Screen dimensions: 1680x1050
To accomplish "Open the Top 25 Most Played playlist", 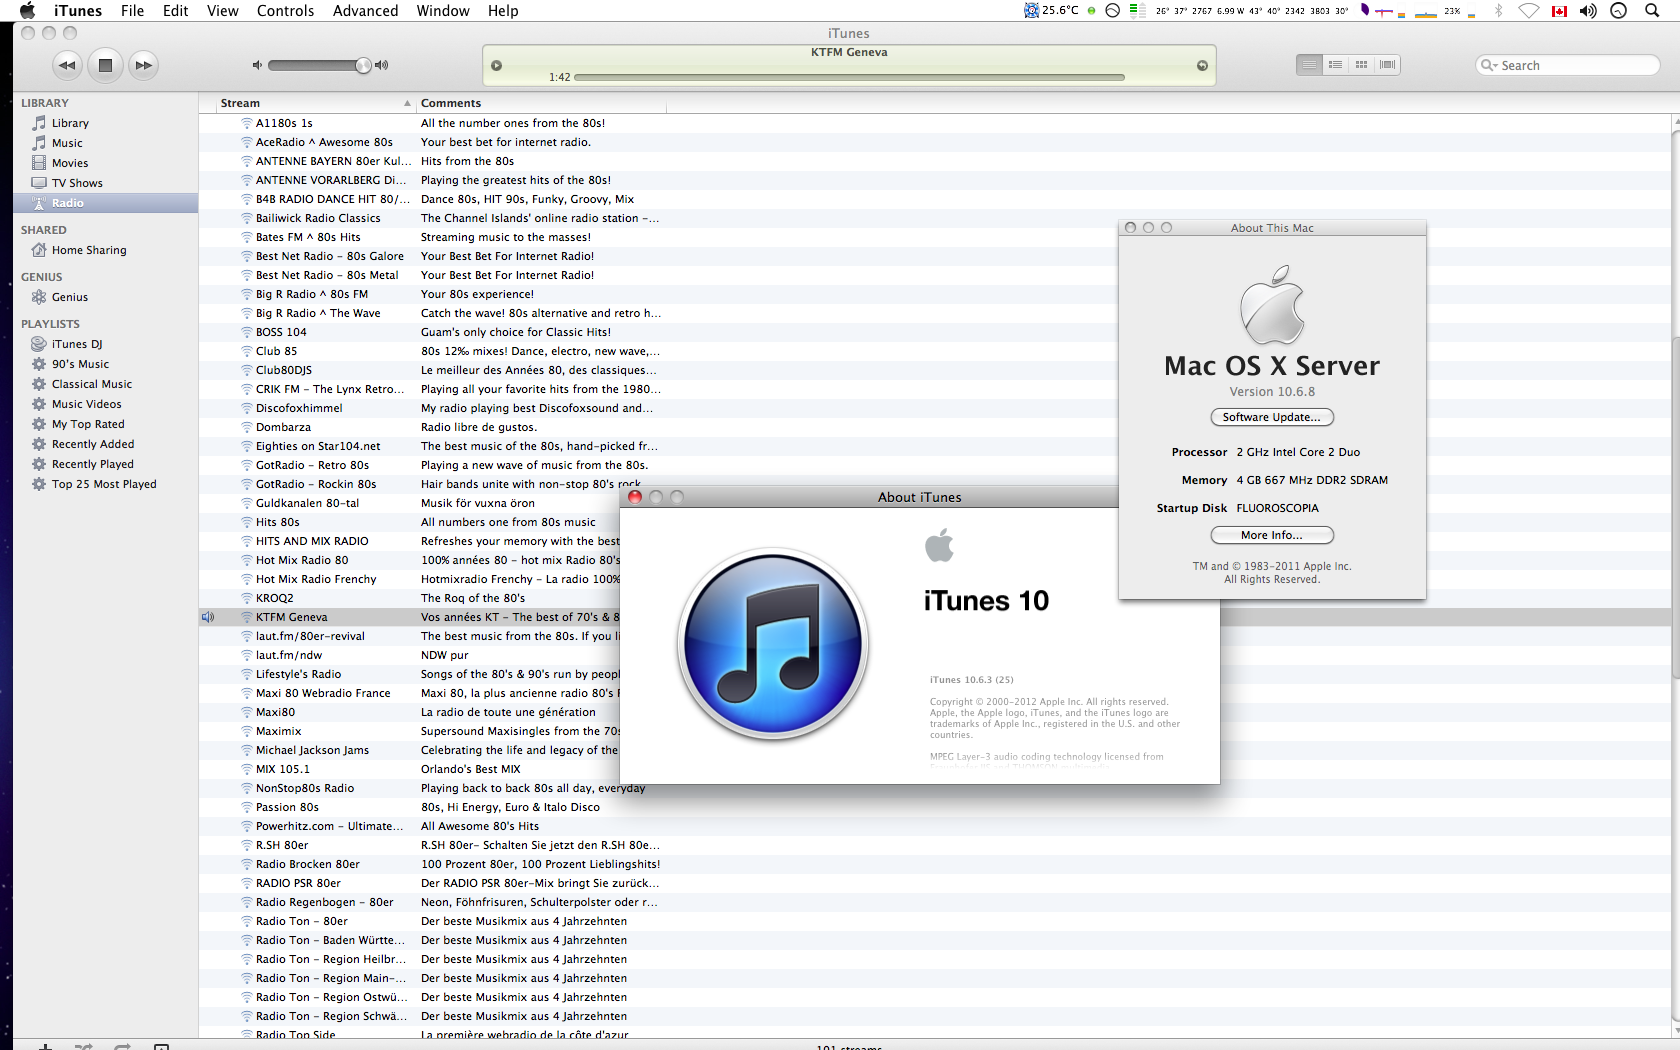I will click(106, 484).
